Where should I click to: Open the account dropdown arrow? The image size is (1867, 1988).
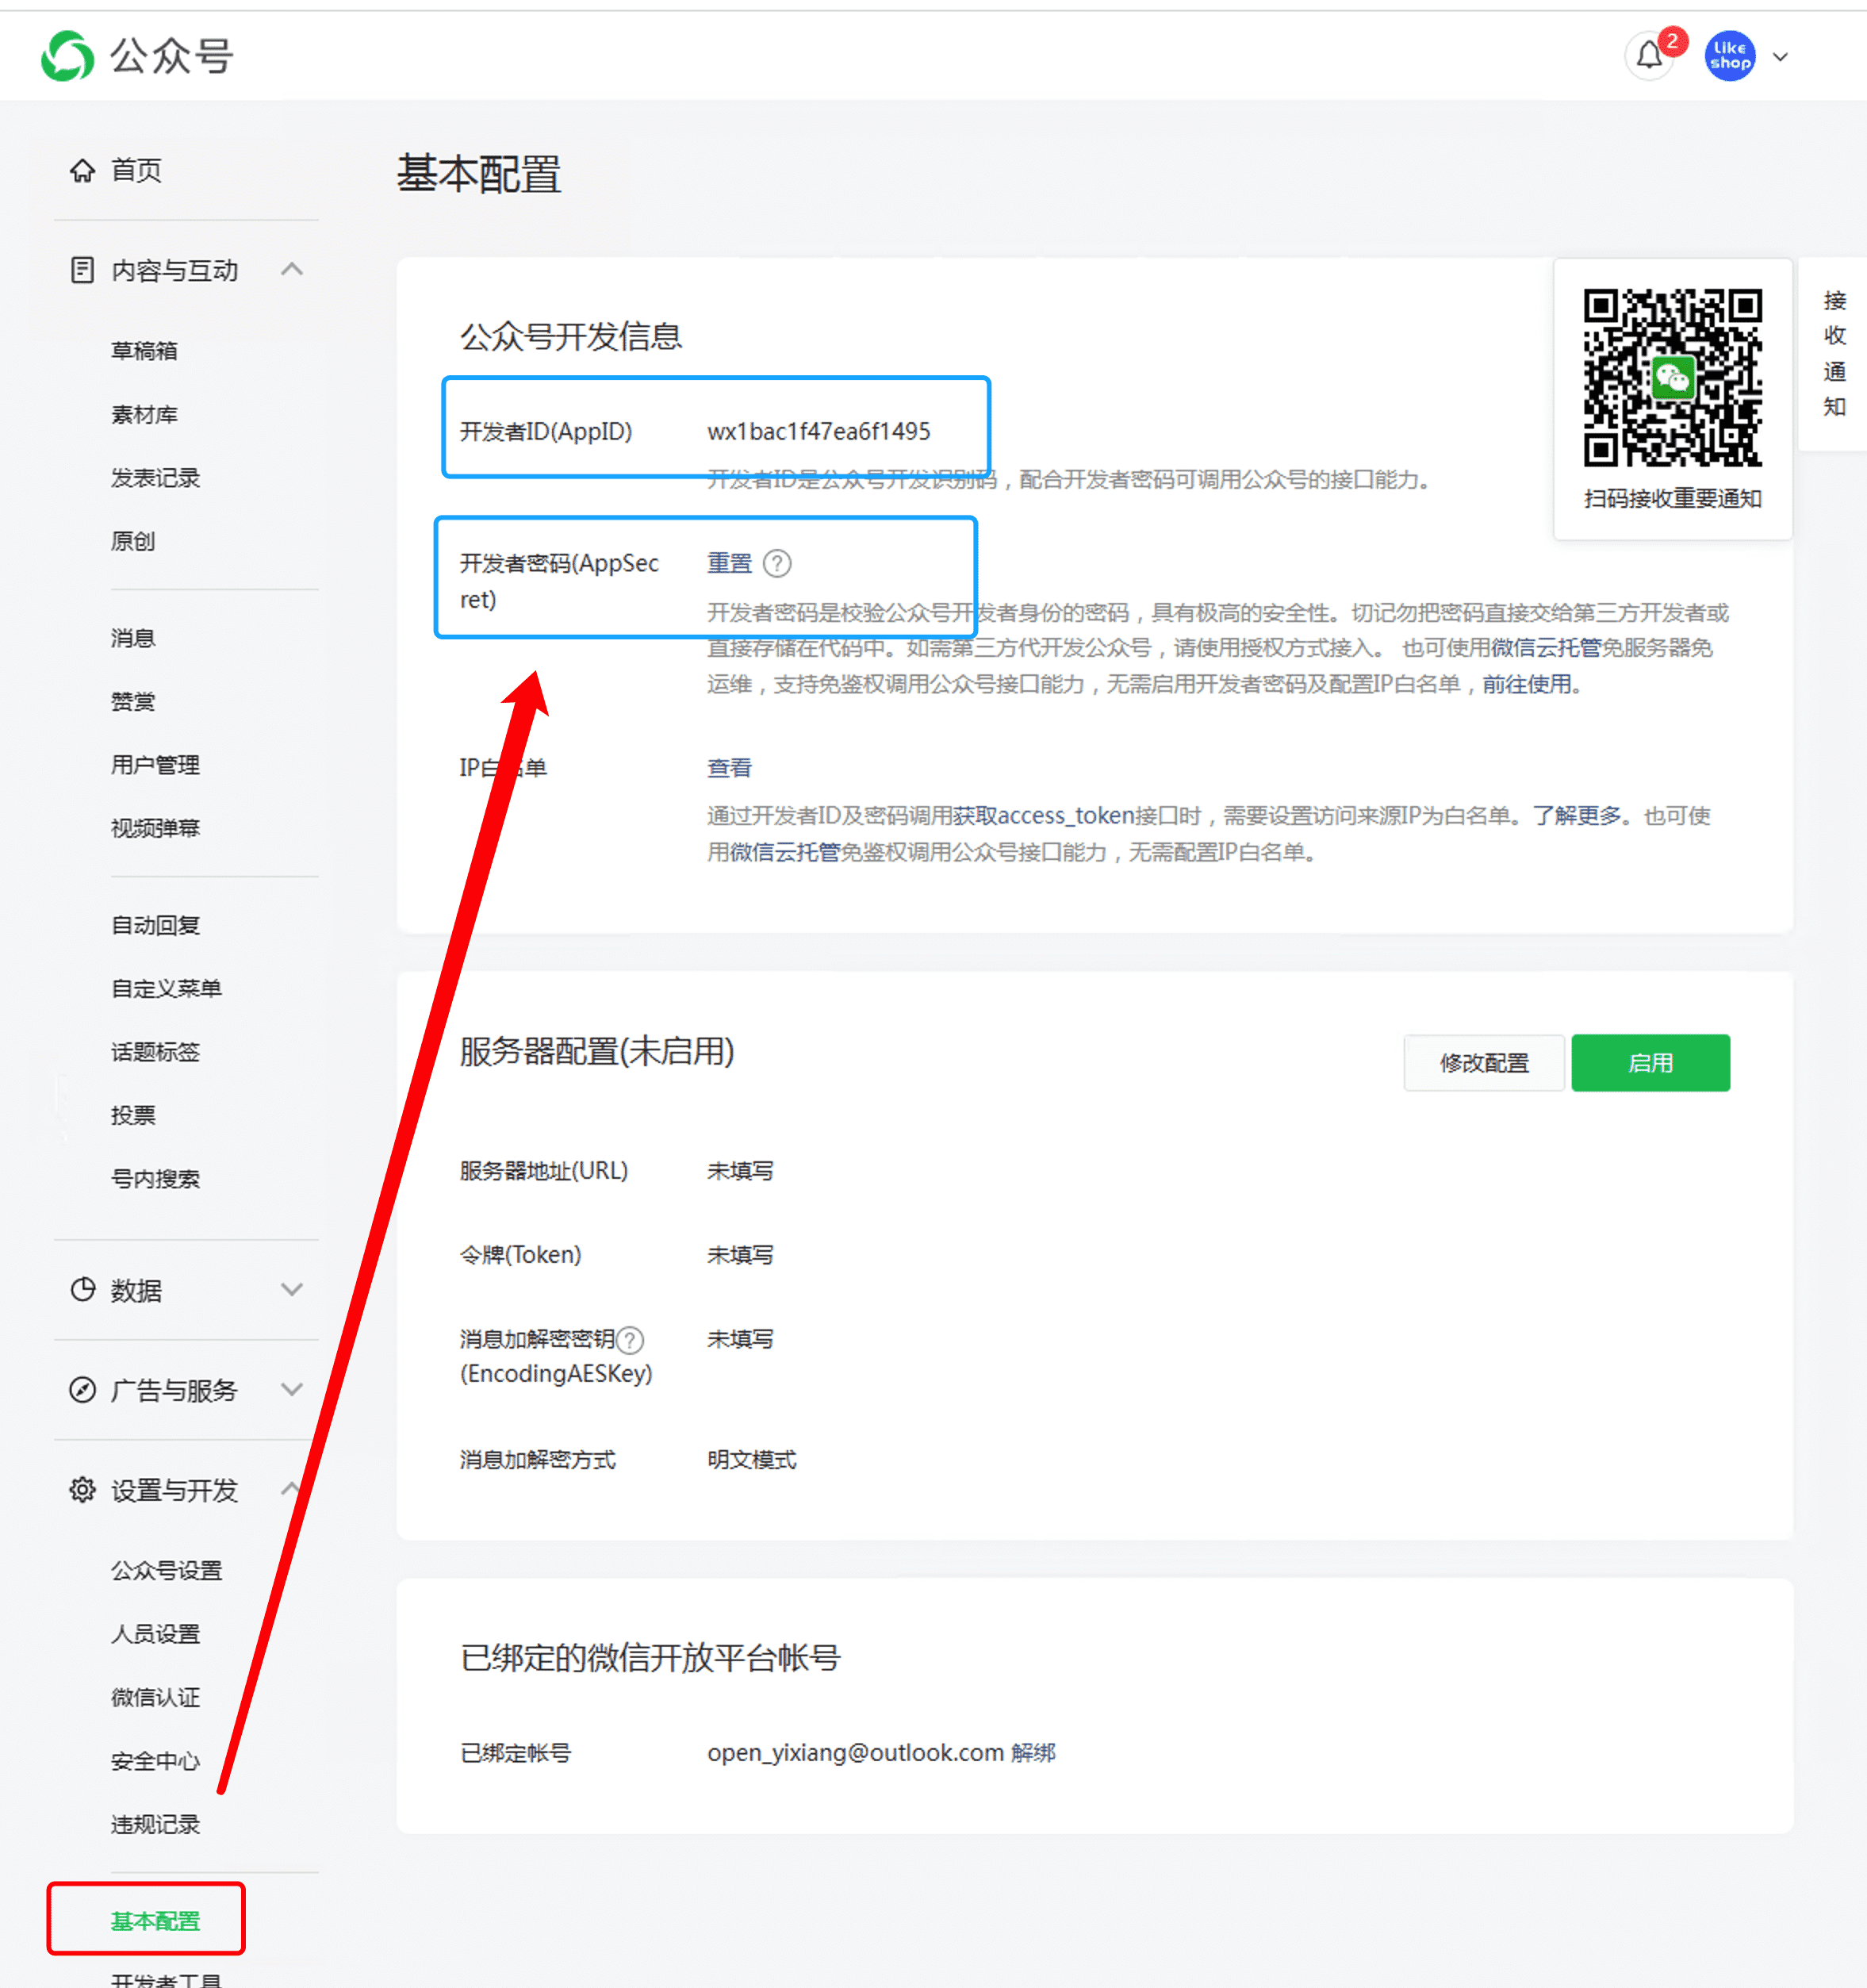[x=1781, y=57]
